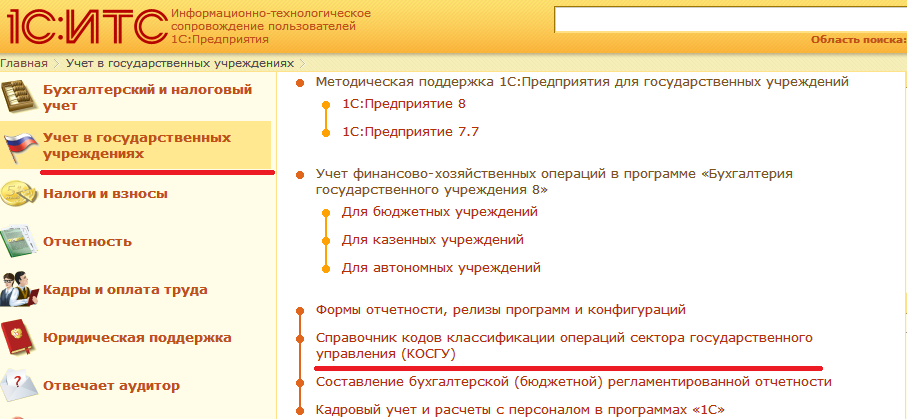Click the abacus icon for Бухгалтерский учет
The width and height of the screenshot is (907, 419).
(19, 97)
